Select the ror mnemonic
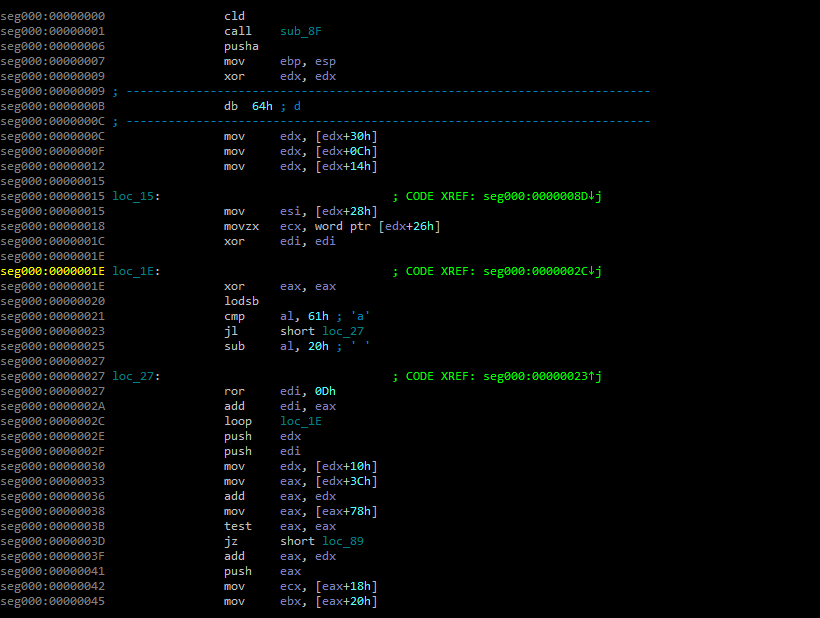Viewport: 820px width, 618px height. (x=234, y=391)
